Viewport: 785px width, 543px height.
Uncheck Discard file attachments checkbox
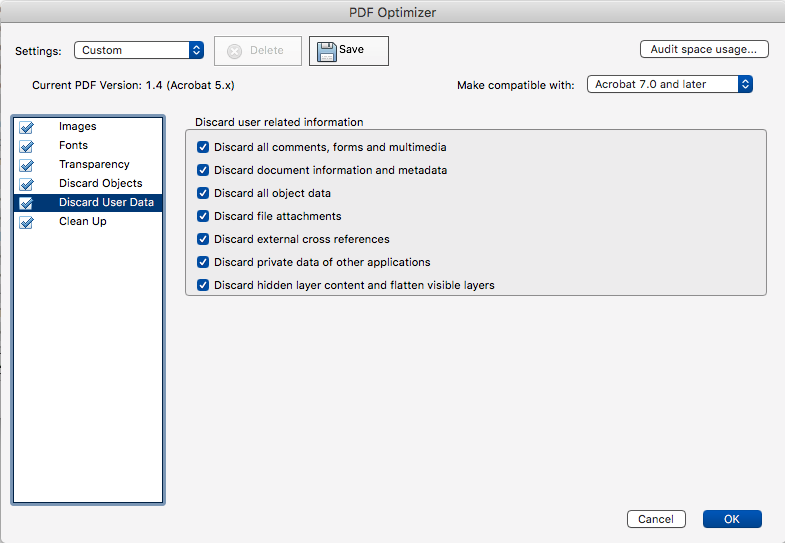click(x=203, y=216)
